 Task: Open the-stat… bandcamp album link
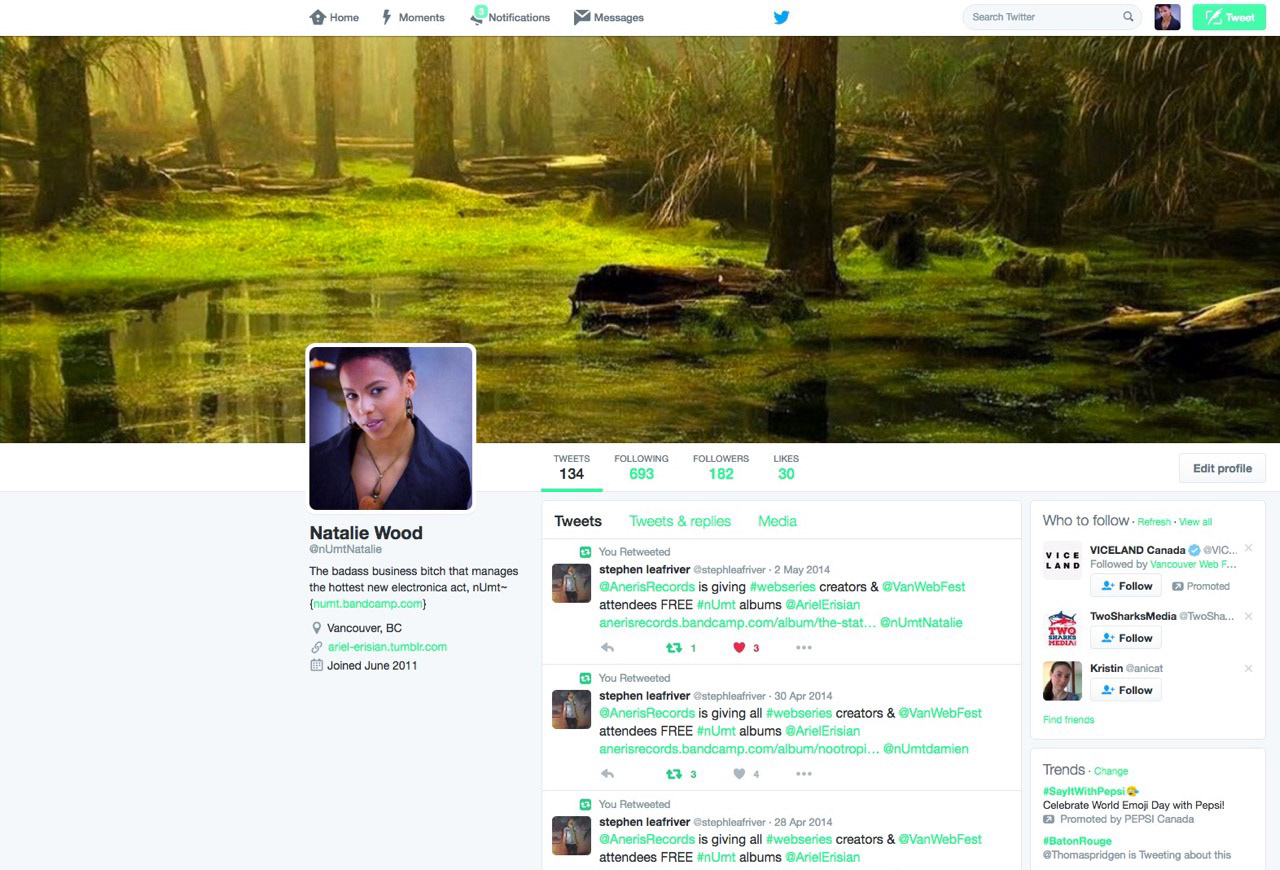pyautogui.click(x=738, y=622)
